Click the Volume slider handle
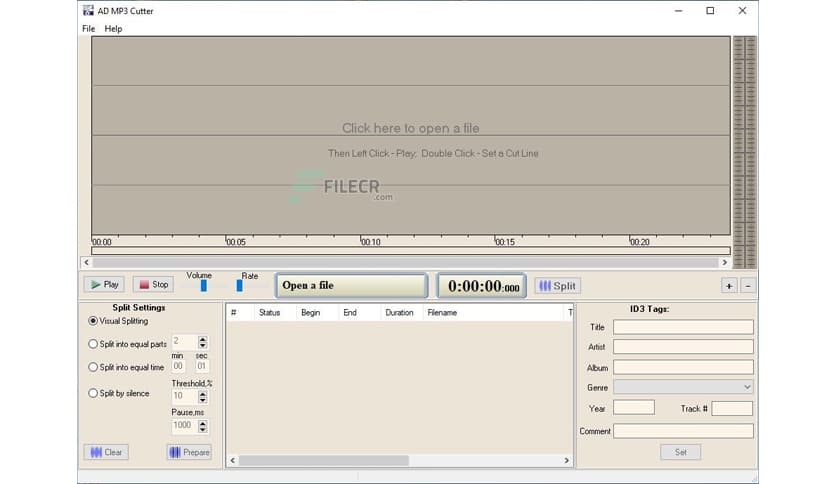This screenshot has height=484, width=836. (x=204, y=286)
